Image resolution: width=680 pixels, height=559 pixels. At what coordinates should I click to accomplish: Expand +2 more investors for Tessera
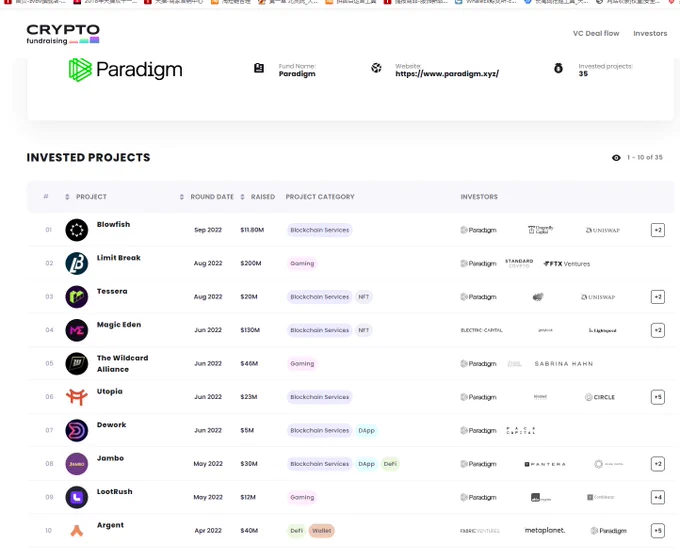click(x=657, y=297)
